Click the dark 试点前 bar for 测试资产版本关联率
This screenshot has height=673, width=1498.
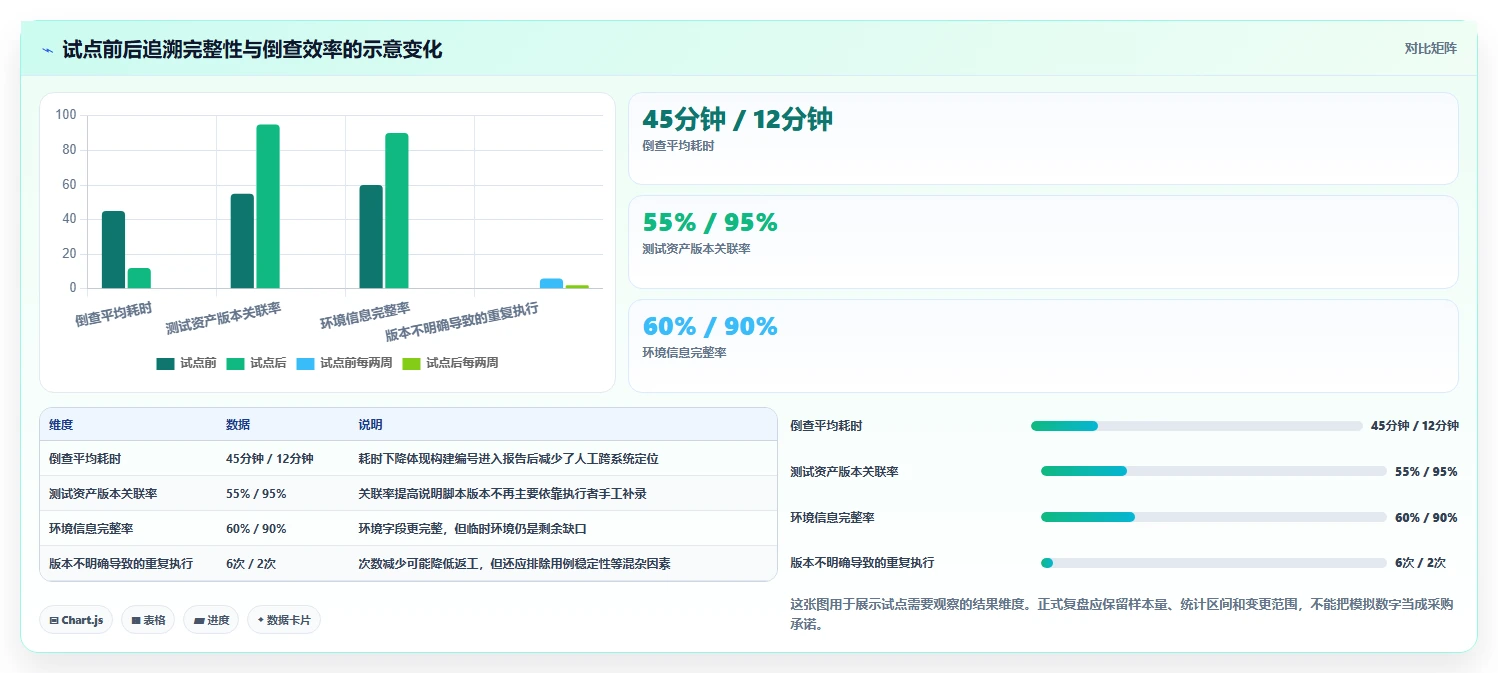coord(242,241)
